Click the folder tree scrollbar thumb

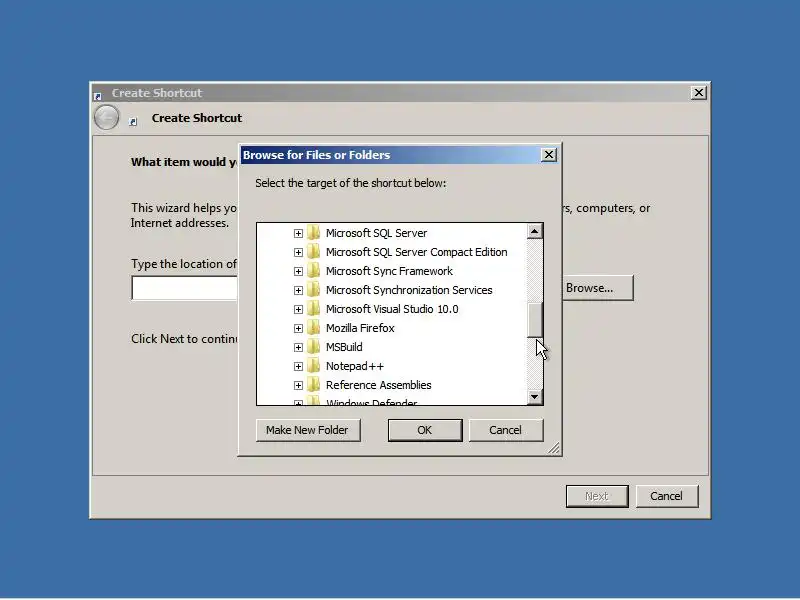point(534,320)
